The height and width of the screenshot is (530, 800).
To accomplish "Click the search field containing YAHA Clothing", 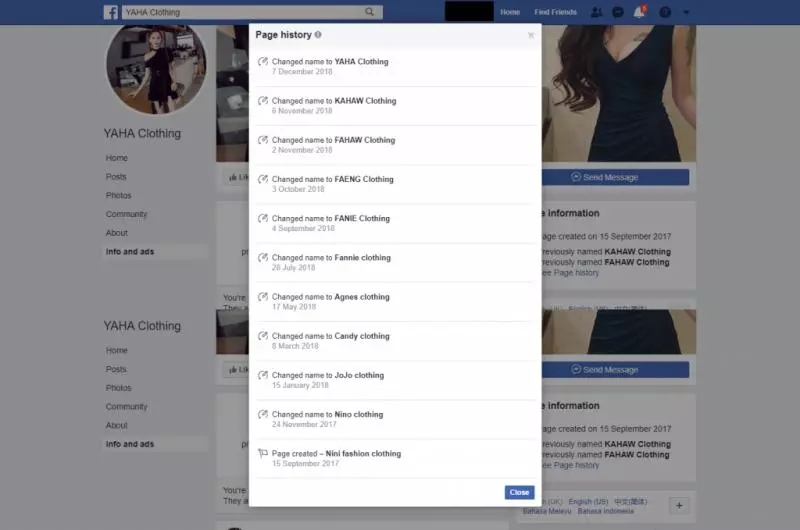I will 252,12.
